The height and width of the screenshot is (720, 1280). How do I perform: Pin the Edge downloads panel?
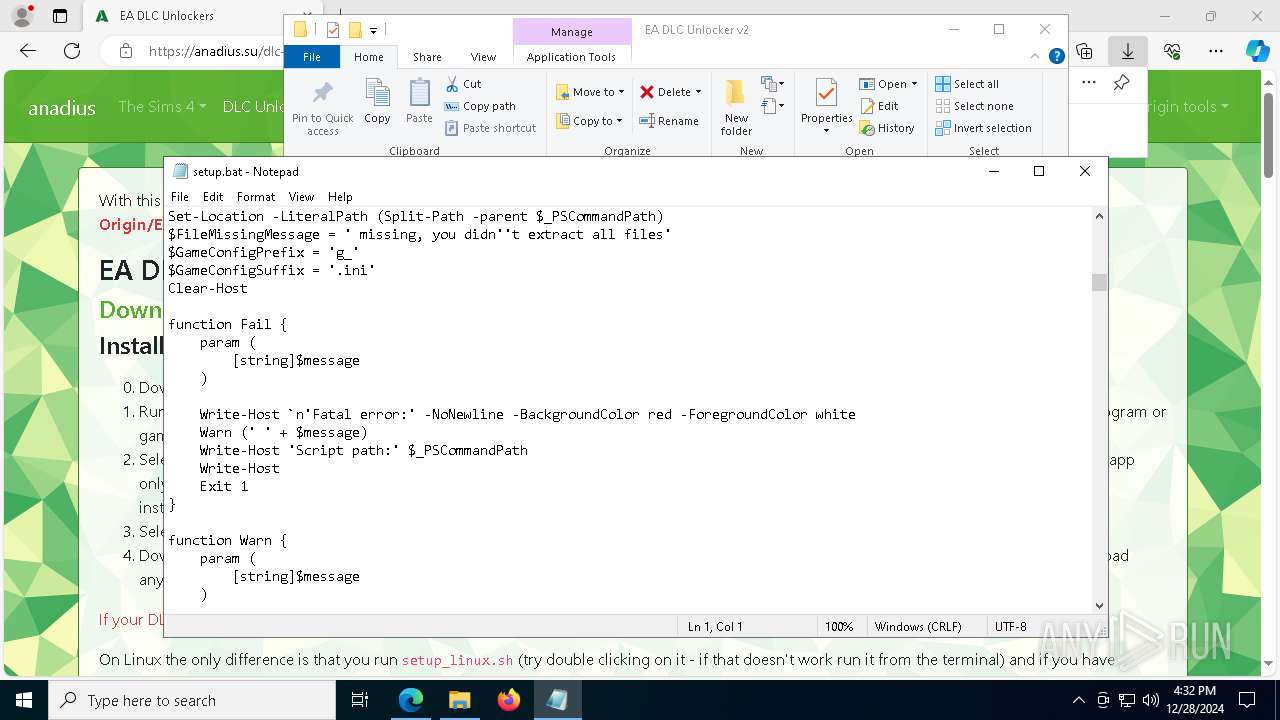click(x=1122, y=83)
